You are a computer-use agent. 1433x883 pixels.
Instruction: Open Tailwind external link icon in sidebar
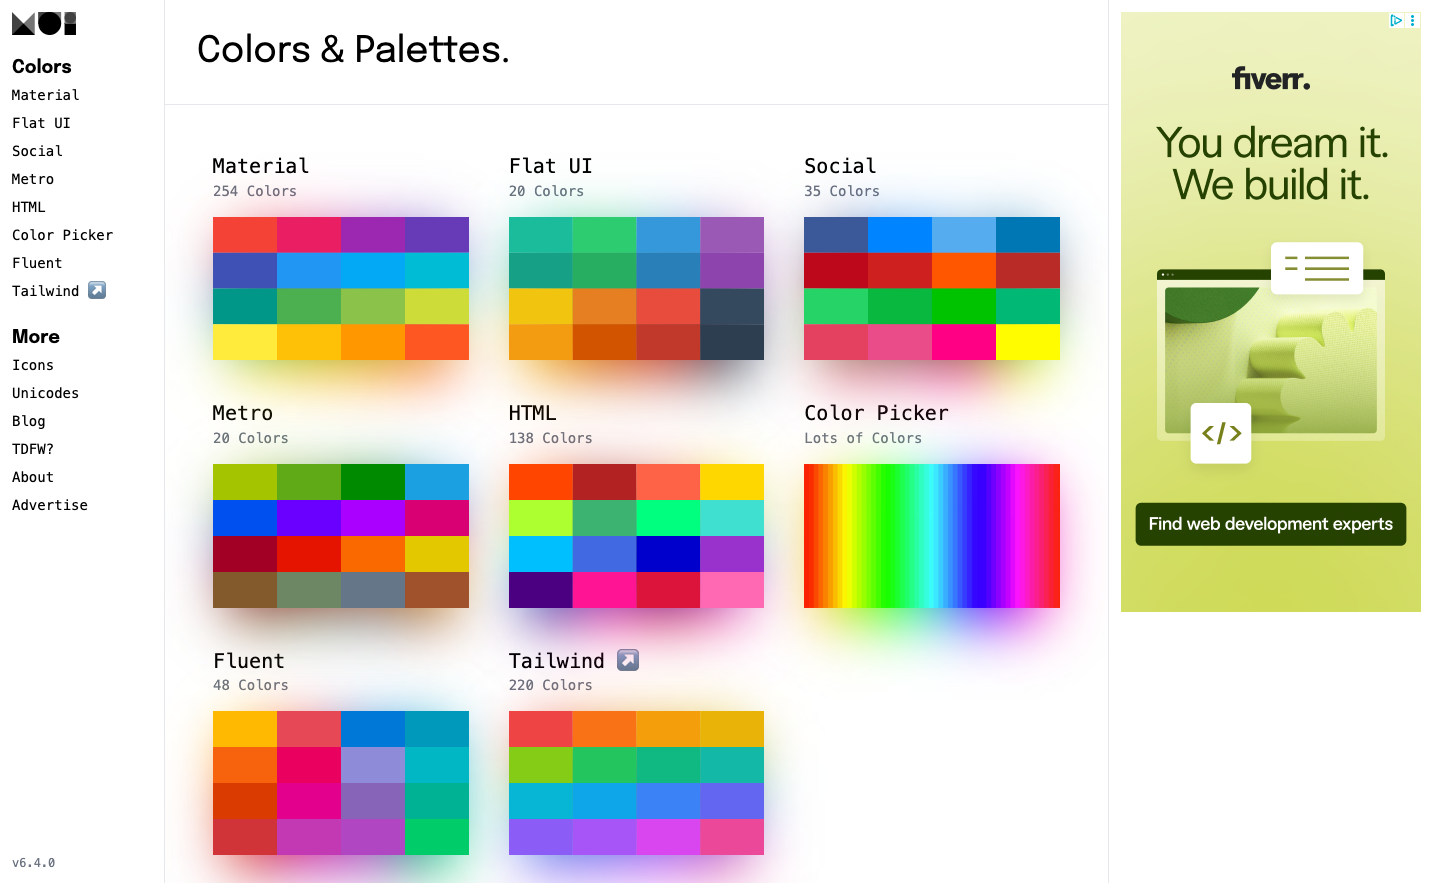[x=96, y=290]
